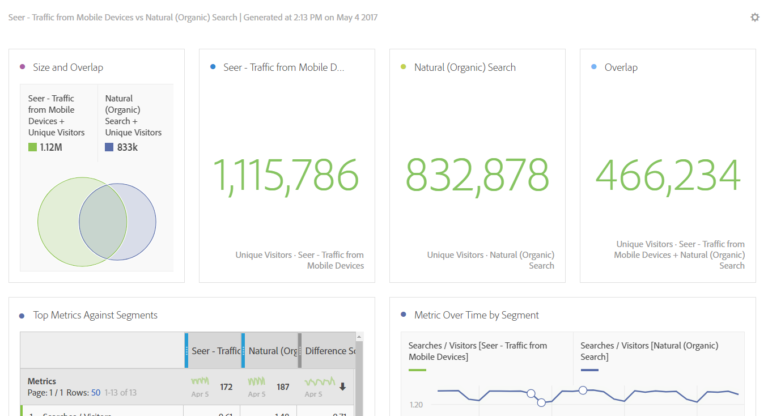Open the panel settings gear icon

(x=755, y=17)
